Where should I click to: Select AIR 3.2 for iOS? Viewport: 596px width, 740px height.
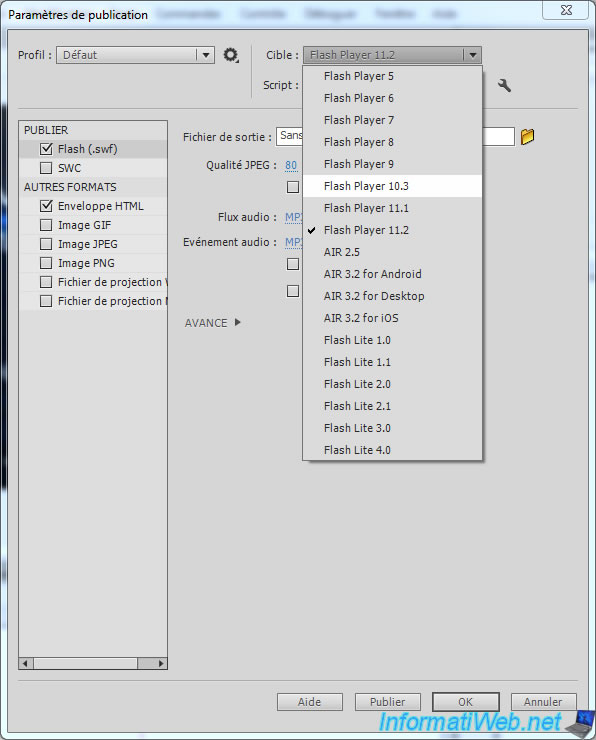point(392,318)
